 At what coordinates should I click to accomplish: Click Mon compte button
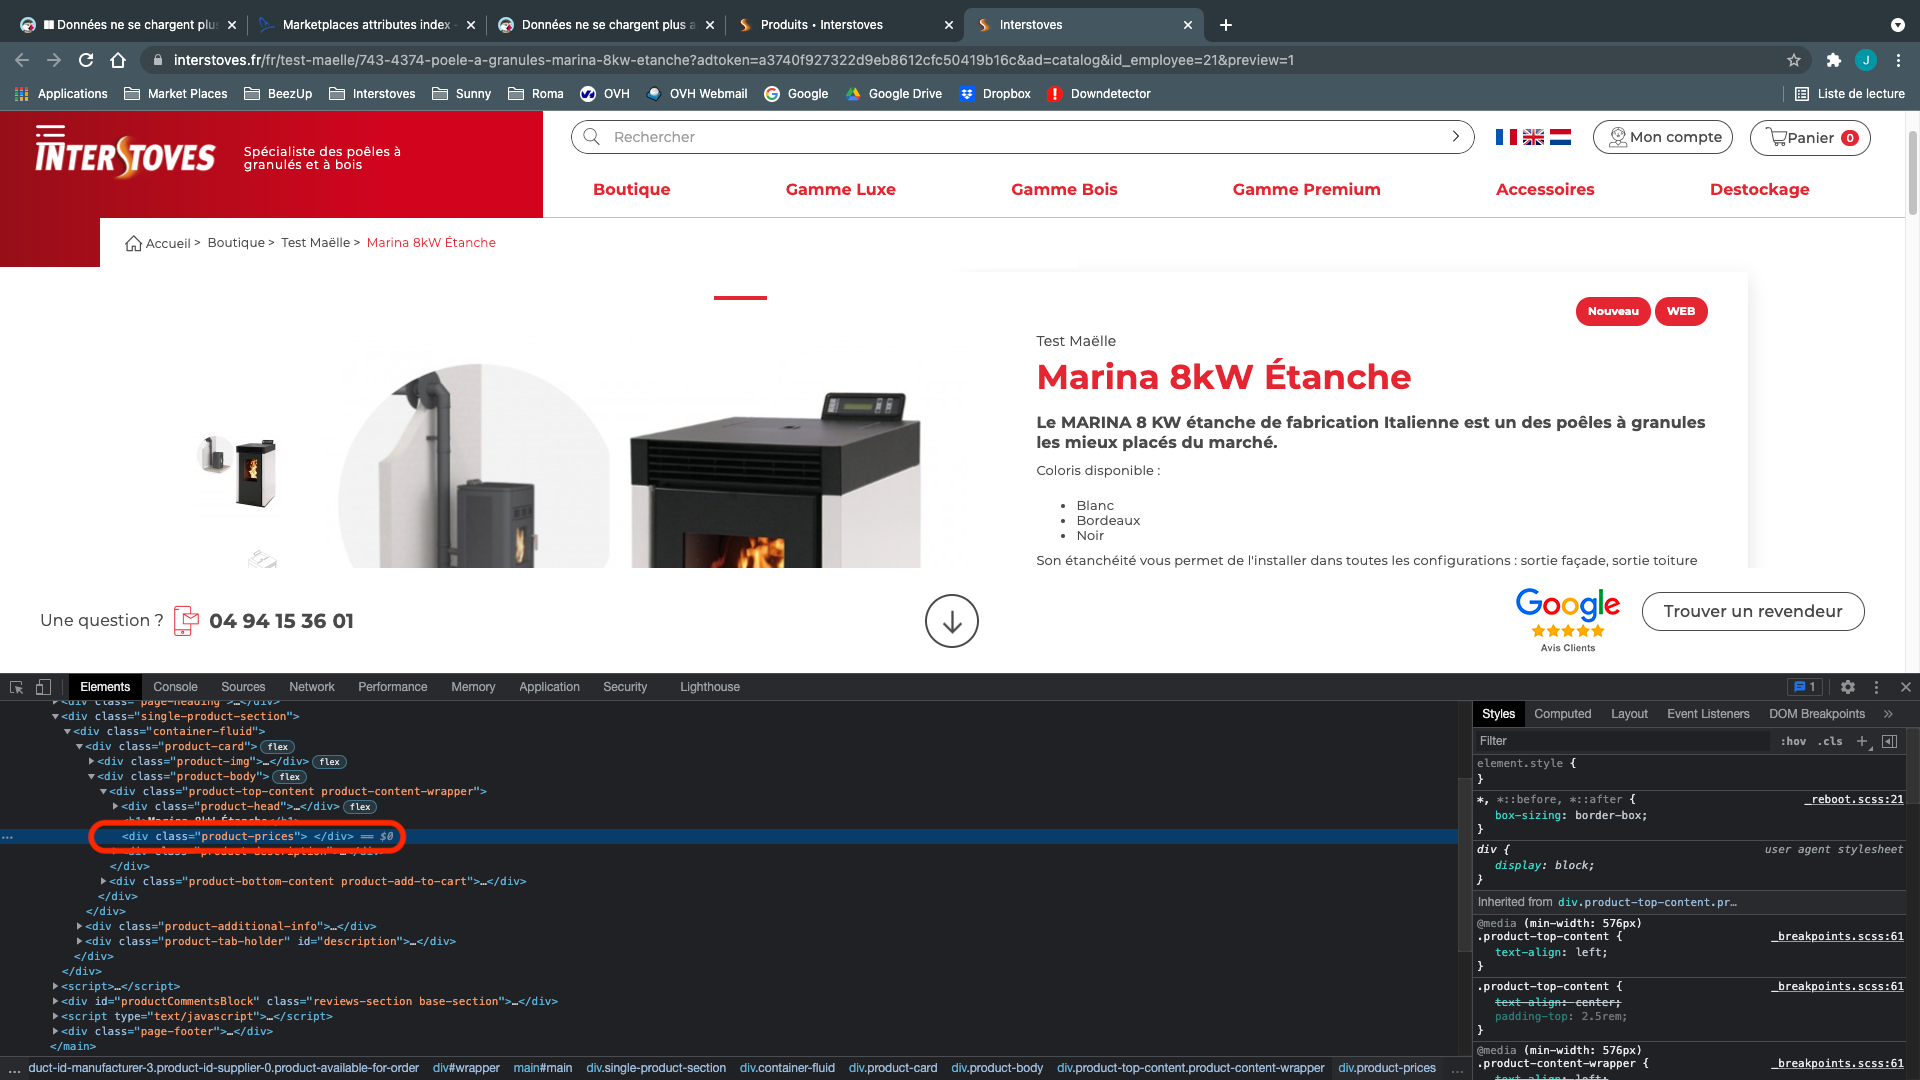(x=1663, y=138)
